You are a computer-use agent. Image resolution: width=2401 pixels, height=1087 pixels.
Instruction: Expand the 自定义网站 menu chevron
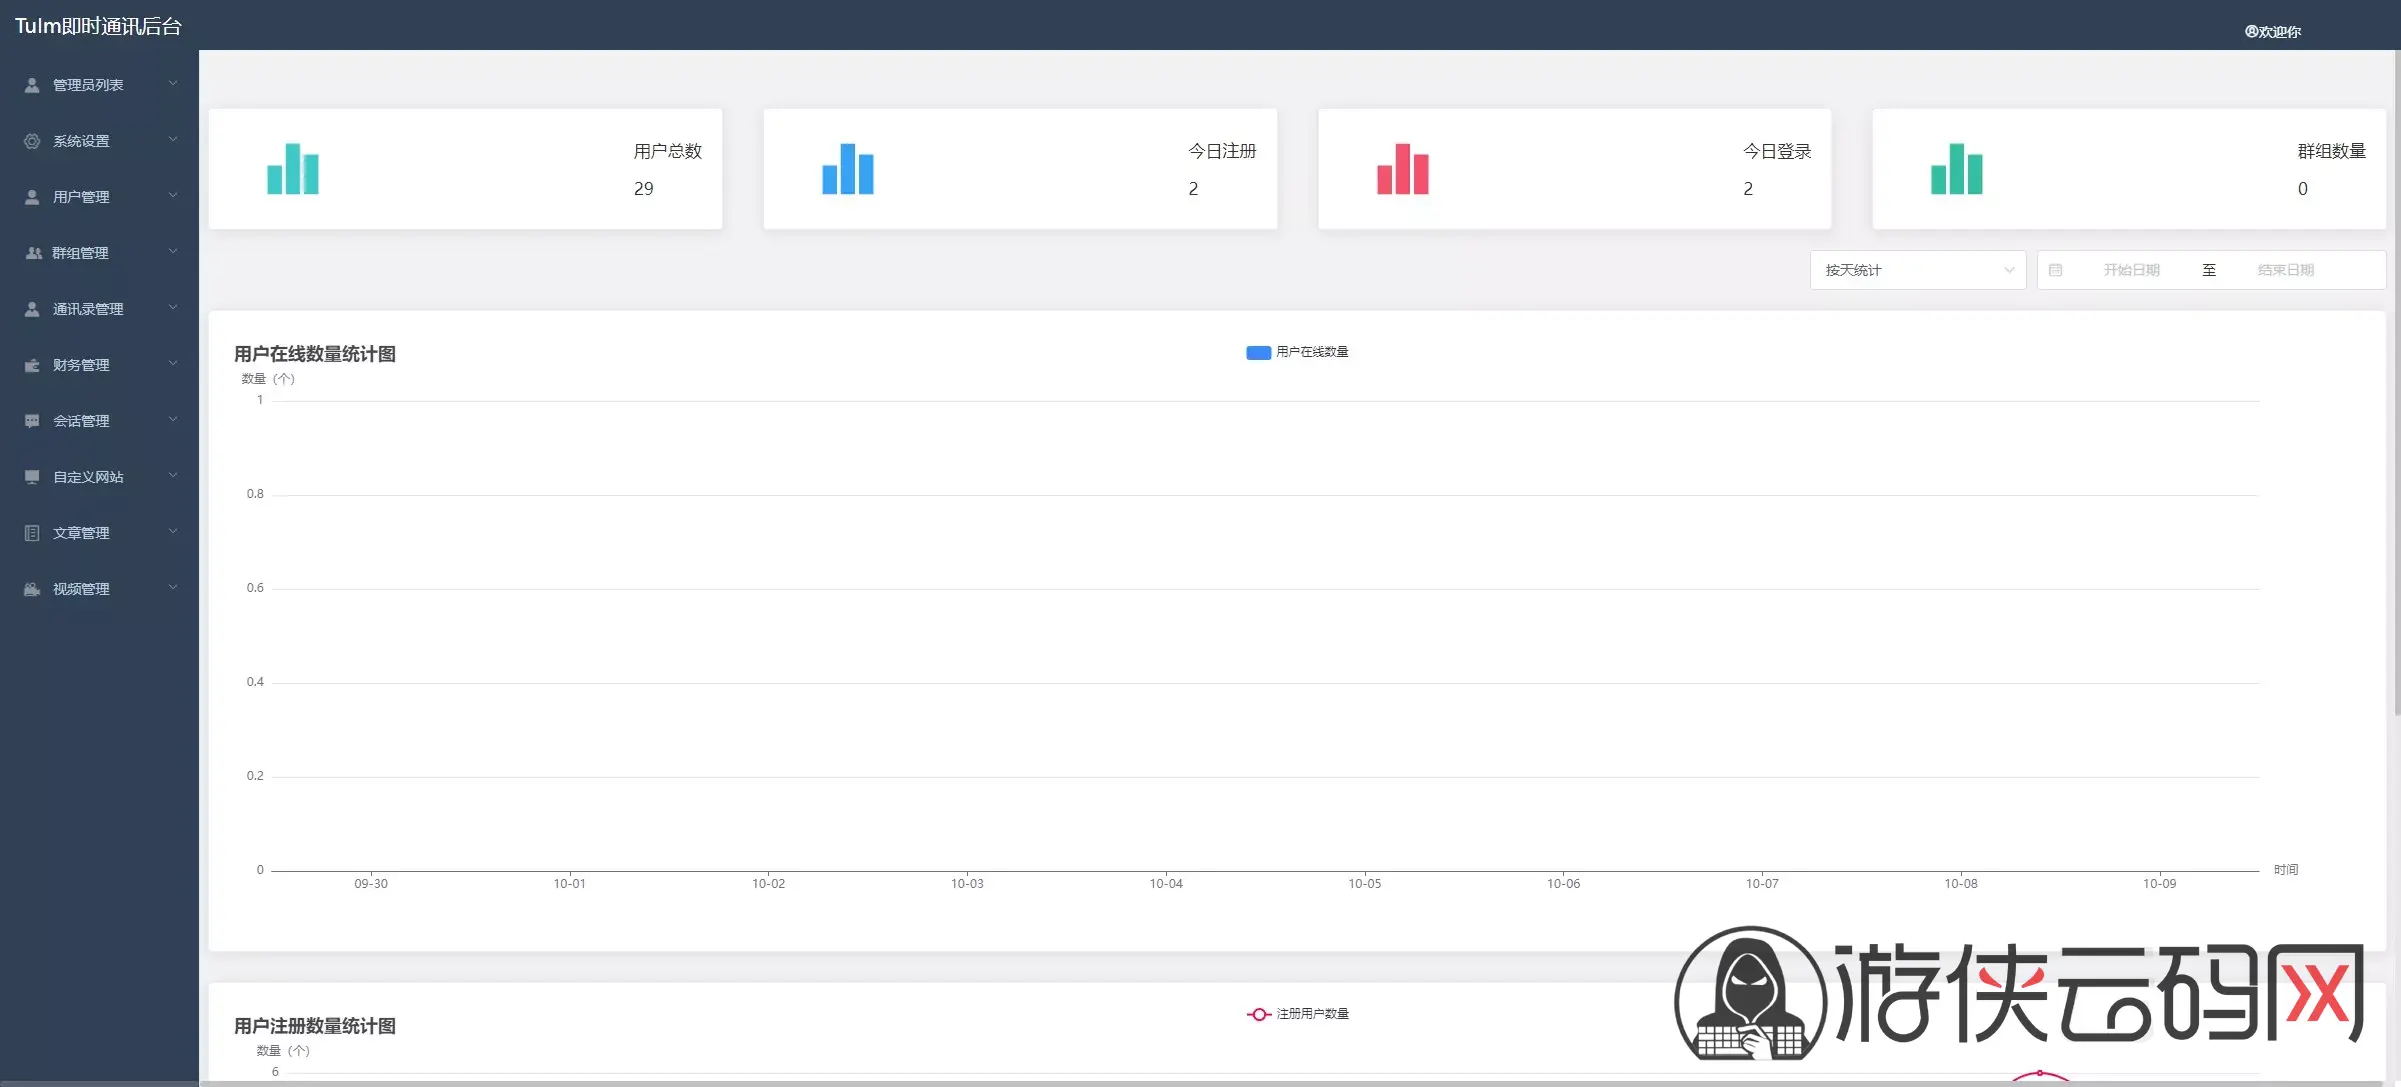coord(173,476)
